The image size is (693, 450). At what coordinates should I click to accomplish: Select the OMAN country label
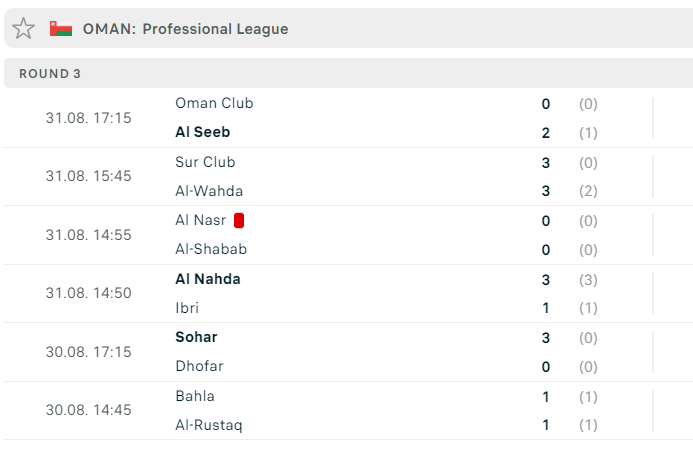pyautogui.click(x=109, y=29)
